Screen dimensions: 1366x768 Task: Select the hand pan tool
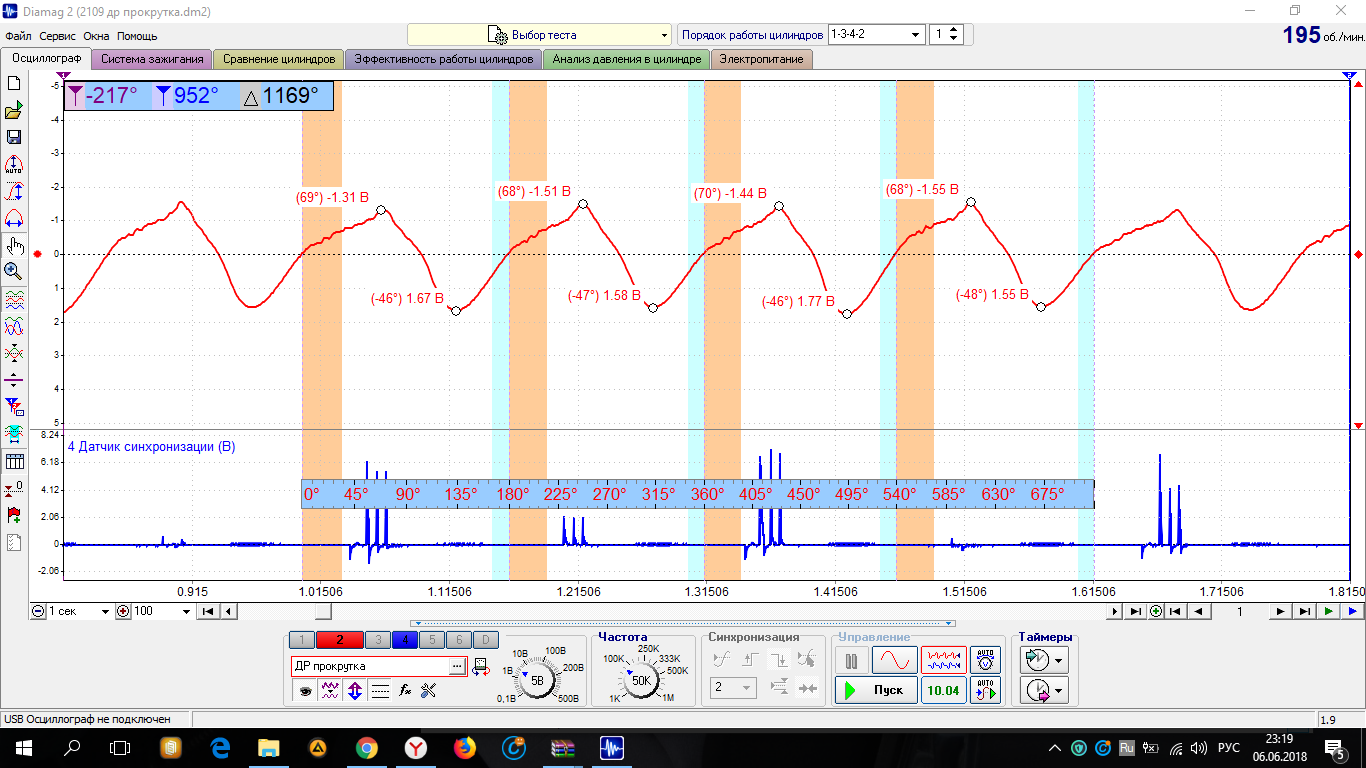(x=14, y=246)
